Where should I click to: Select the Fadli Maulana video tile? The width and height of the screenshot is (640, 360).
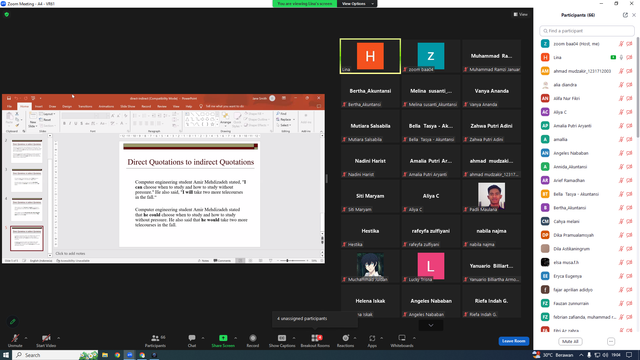pos(491,196)
